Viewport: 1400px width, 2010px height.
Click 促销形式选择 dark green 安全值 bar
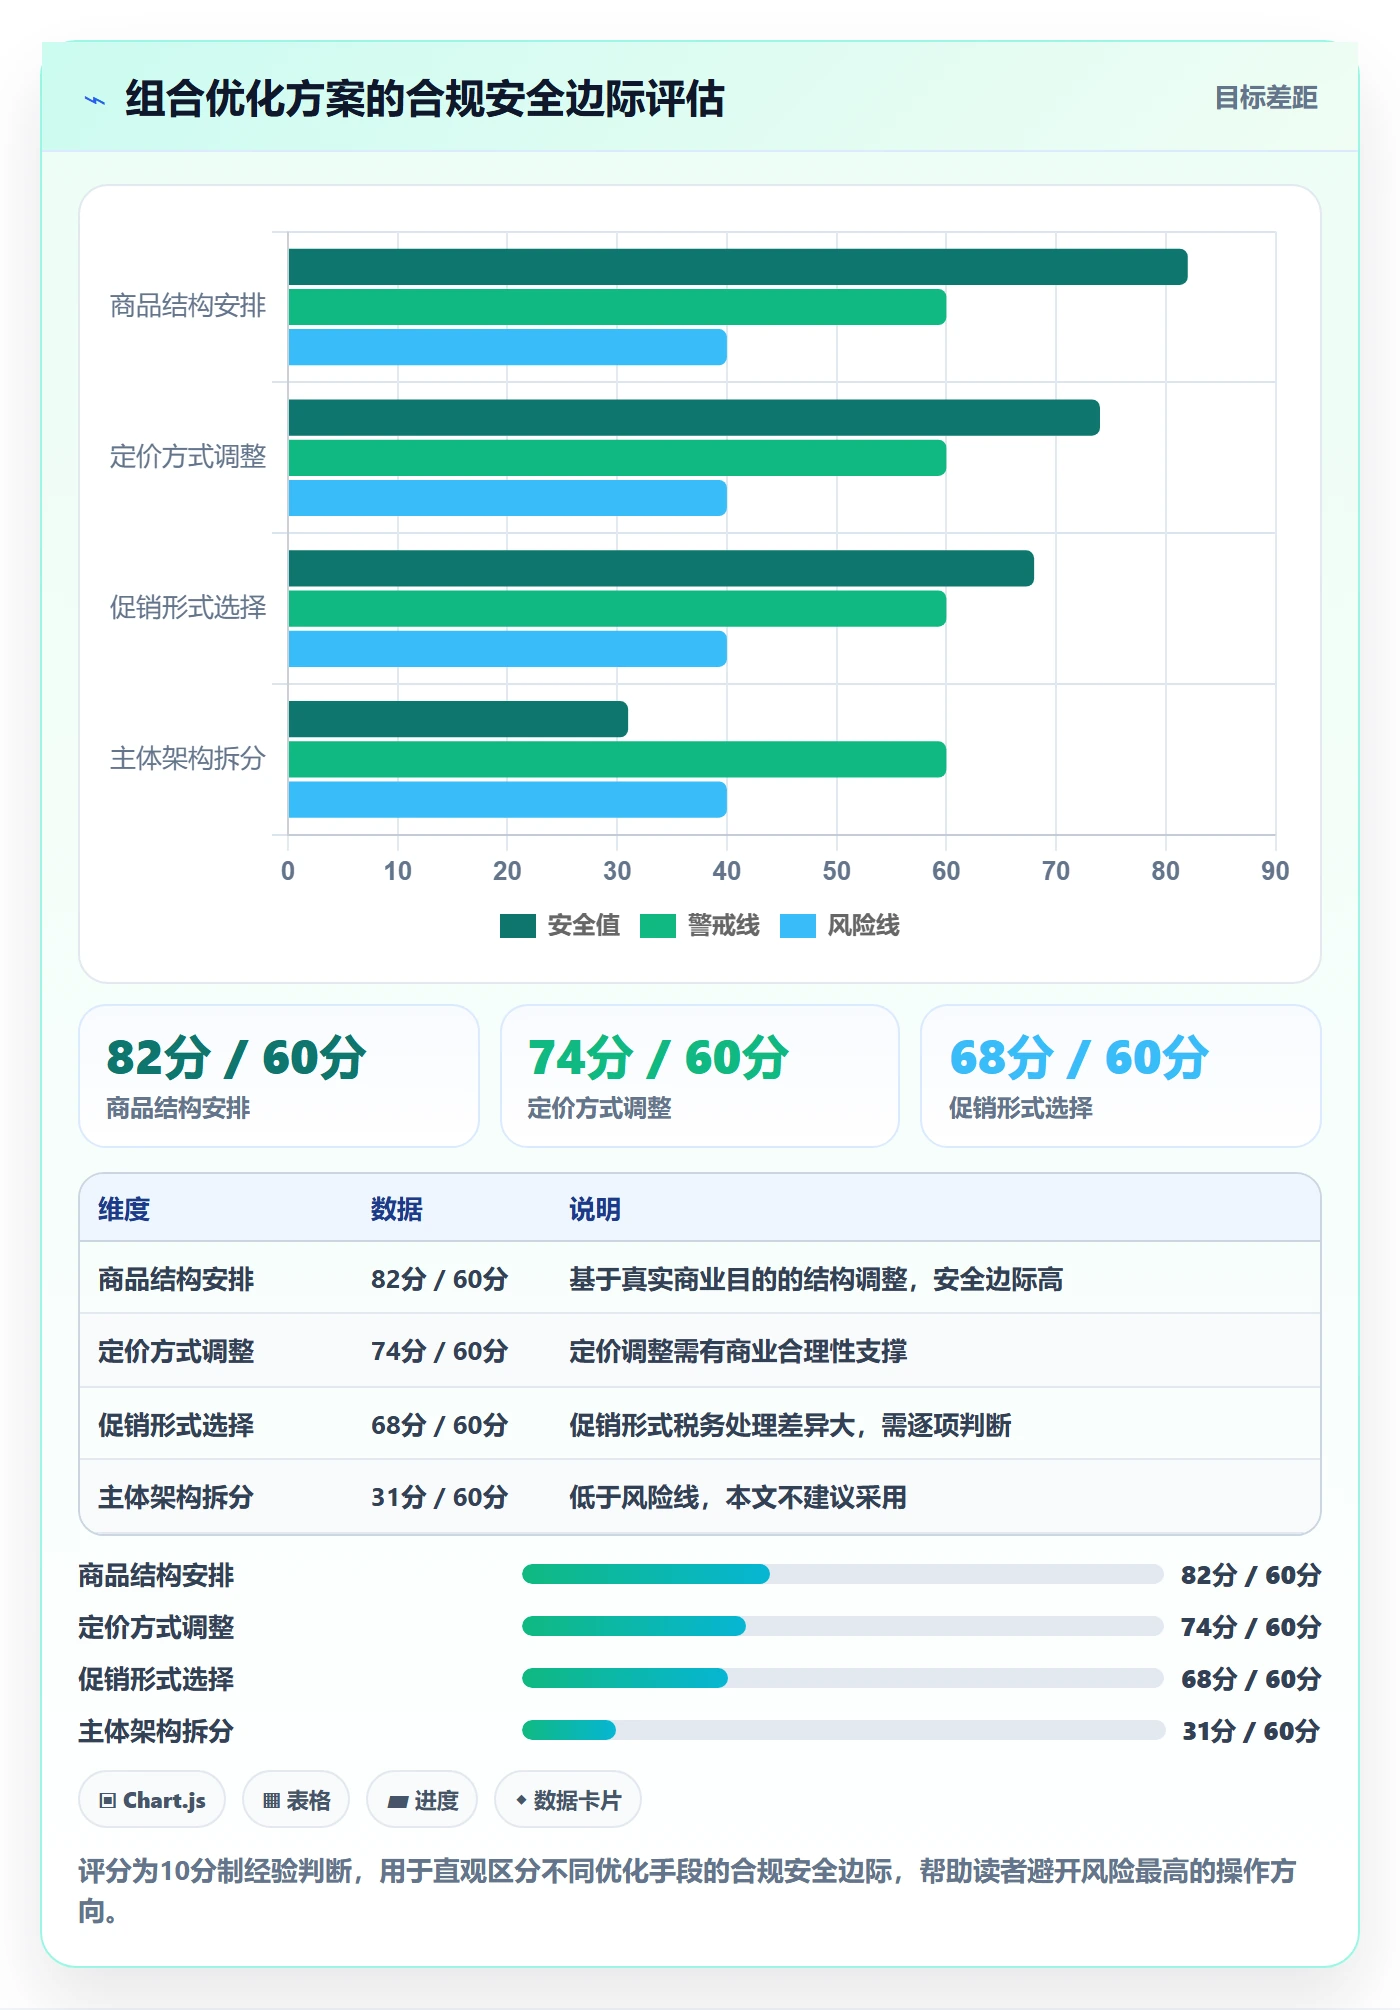pos(661,569)
